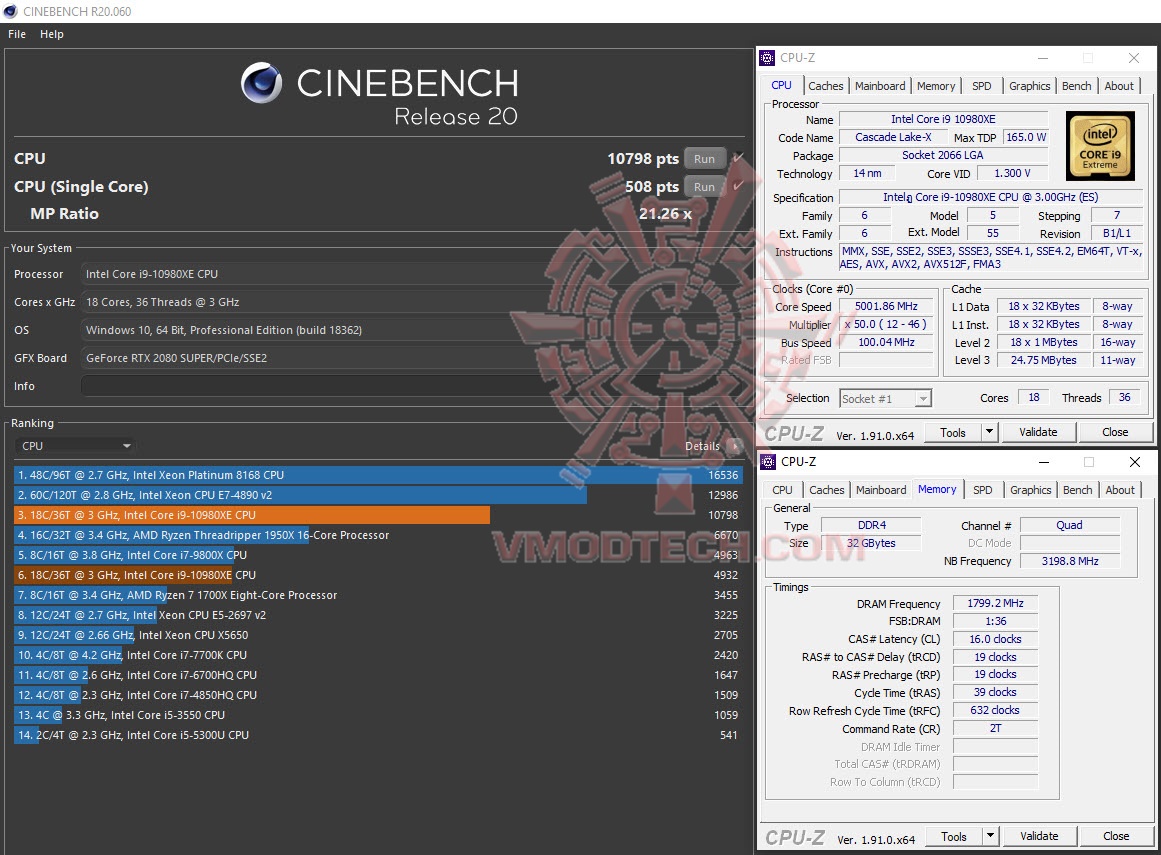Switch to the Mainboard tab in the upper CPU-Z window
Screen dimensions: 1161x855
point(880,86)
